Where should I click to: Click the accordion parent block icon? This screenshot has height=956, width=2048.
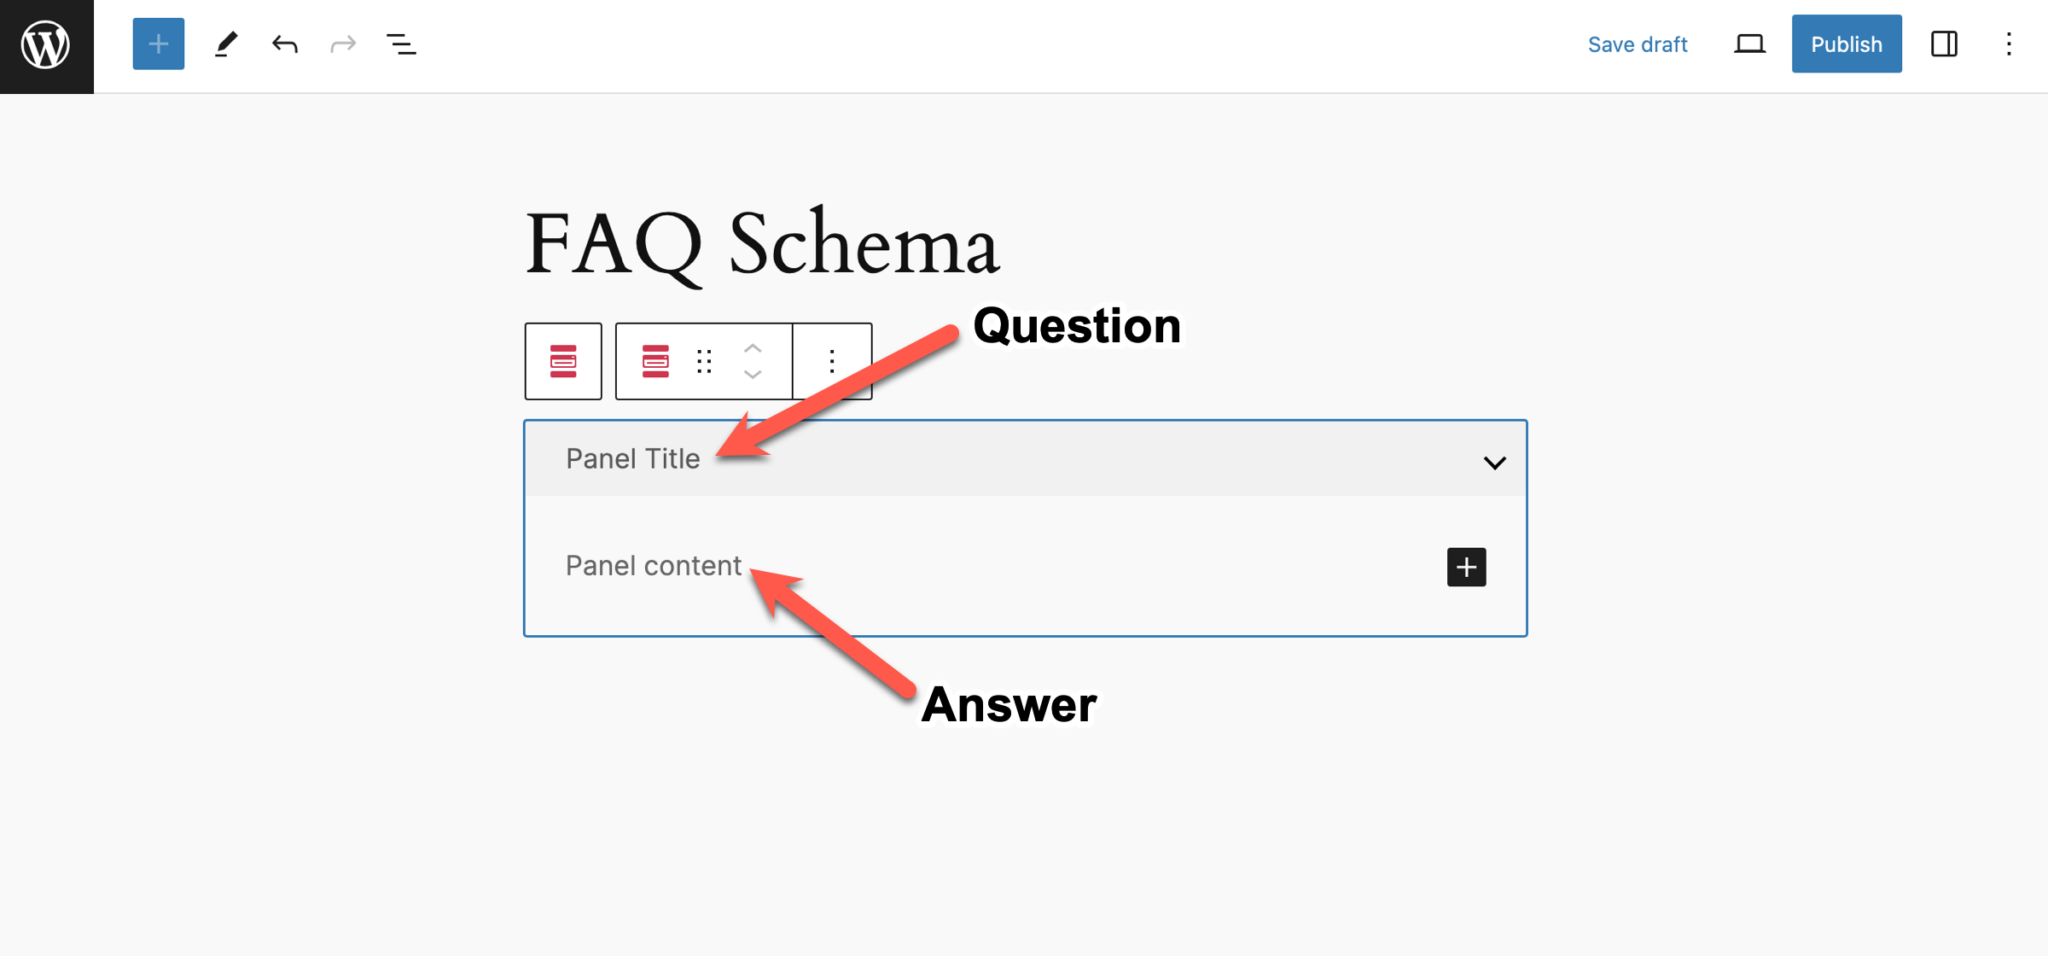[562, 361]
